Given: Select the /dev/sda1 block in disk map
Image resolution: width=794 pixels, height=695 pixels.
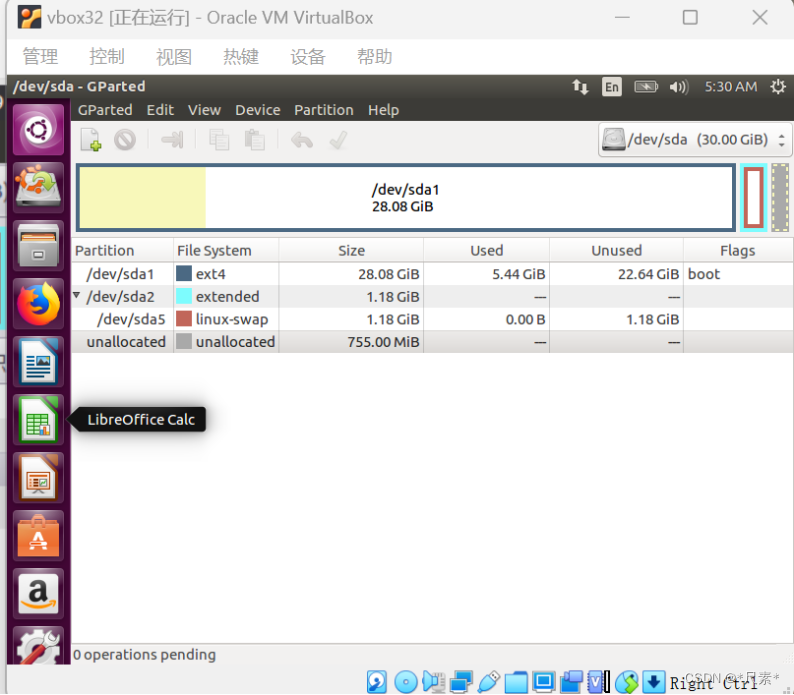Looking at the screenshot, I should tap(406, 198).
